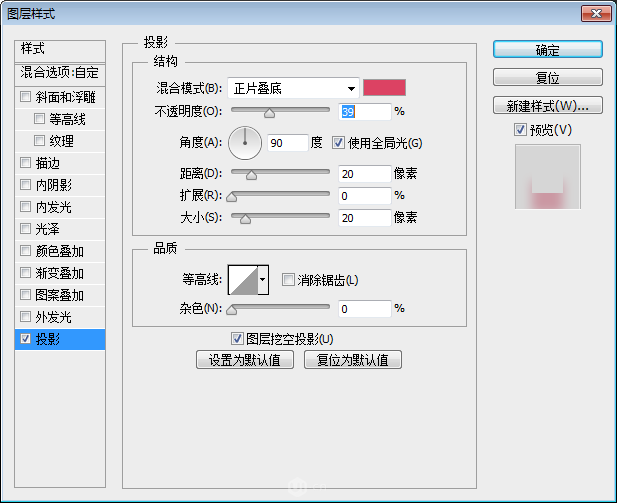Image resolution: width=617 pixels, height=503 pixels.
Task: Click the 不透明度 slider handle
Action: pyautogui.click(x=270, y=113)
